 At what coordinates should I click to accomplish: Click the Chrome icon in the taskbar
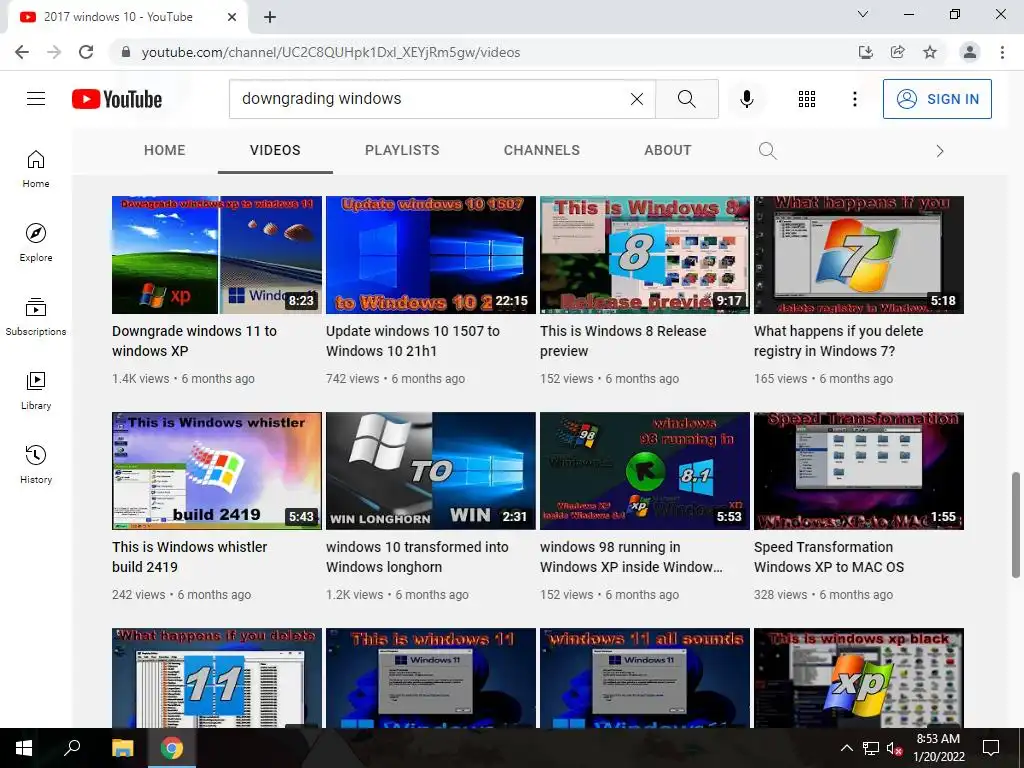click(171, 748)
